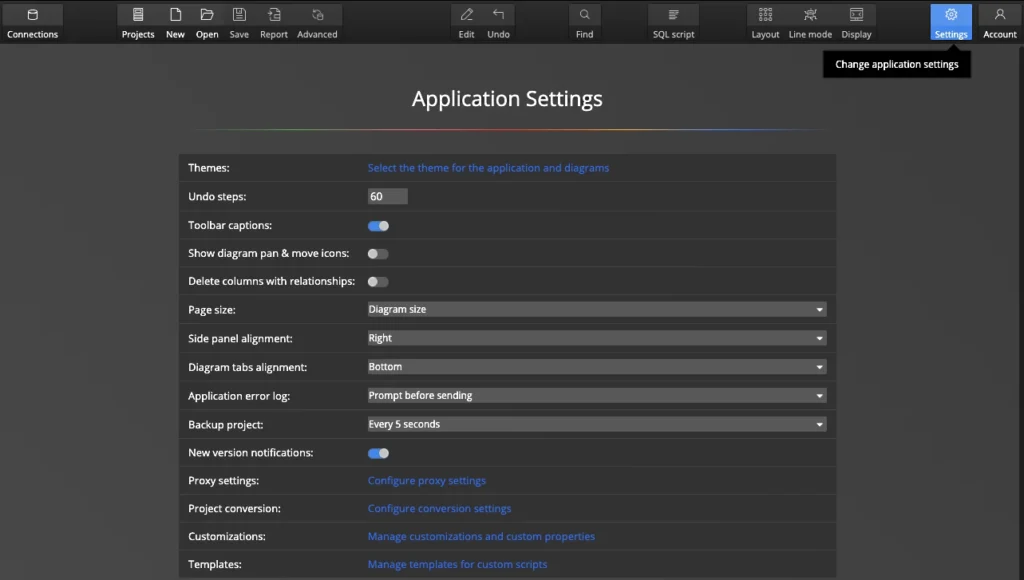1024x580 pixels.
Task: Switch off New version notifications toggle
Action: pyautogui.click(x=378, y=453)
